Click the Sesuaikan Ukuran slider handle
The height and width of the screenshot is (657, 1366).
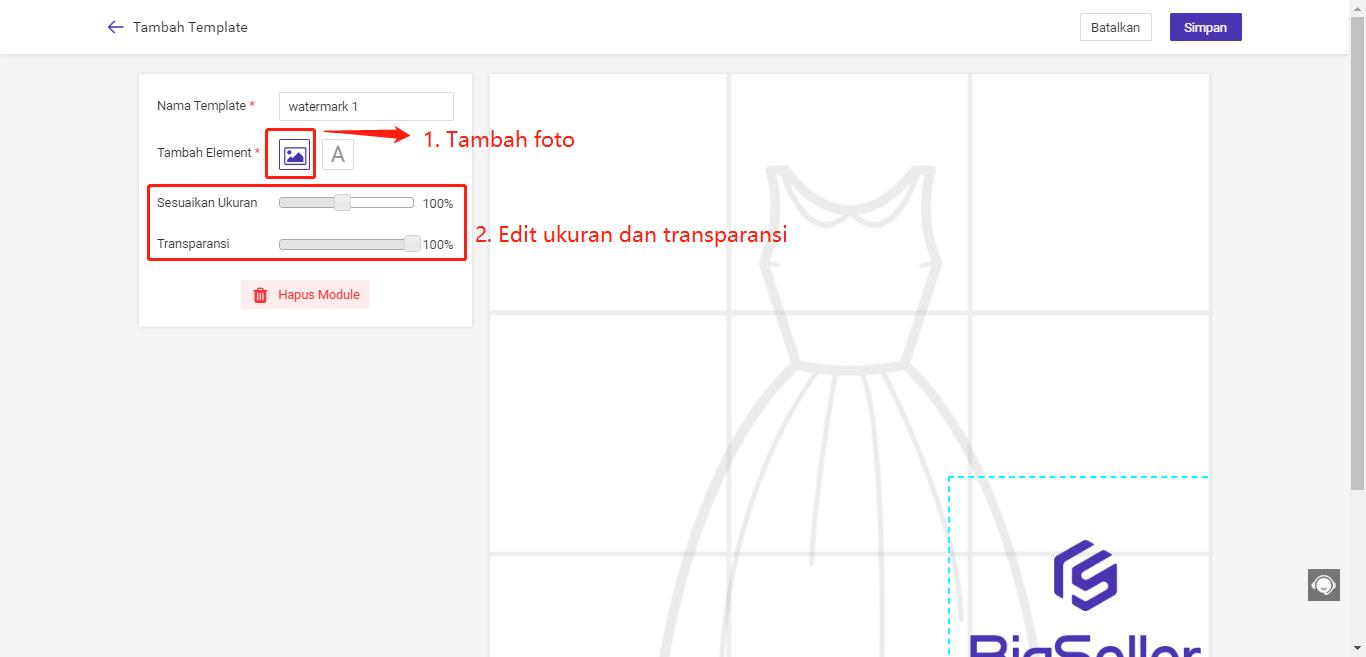pyautogui.click(x=342, y=203)
